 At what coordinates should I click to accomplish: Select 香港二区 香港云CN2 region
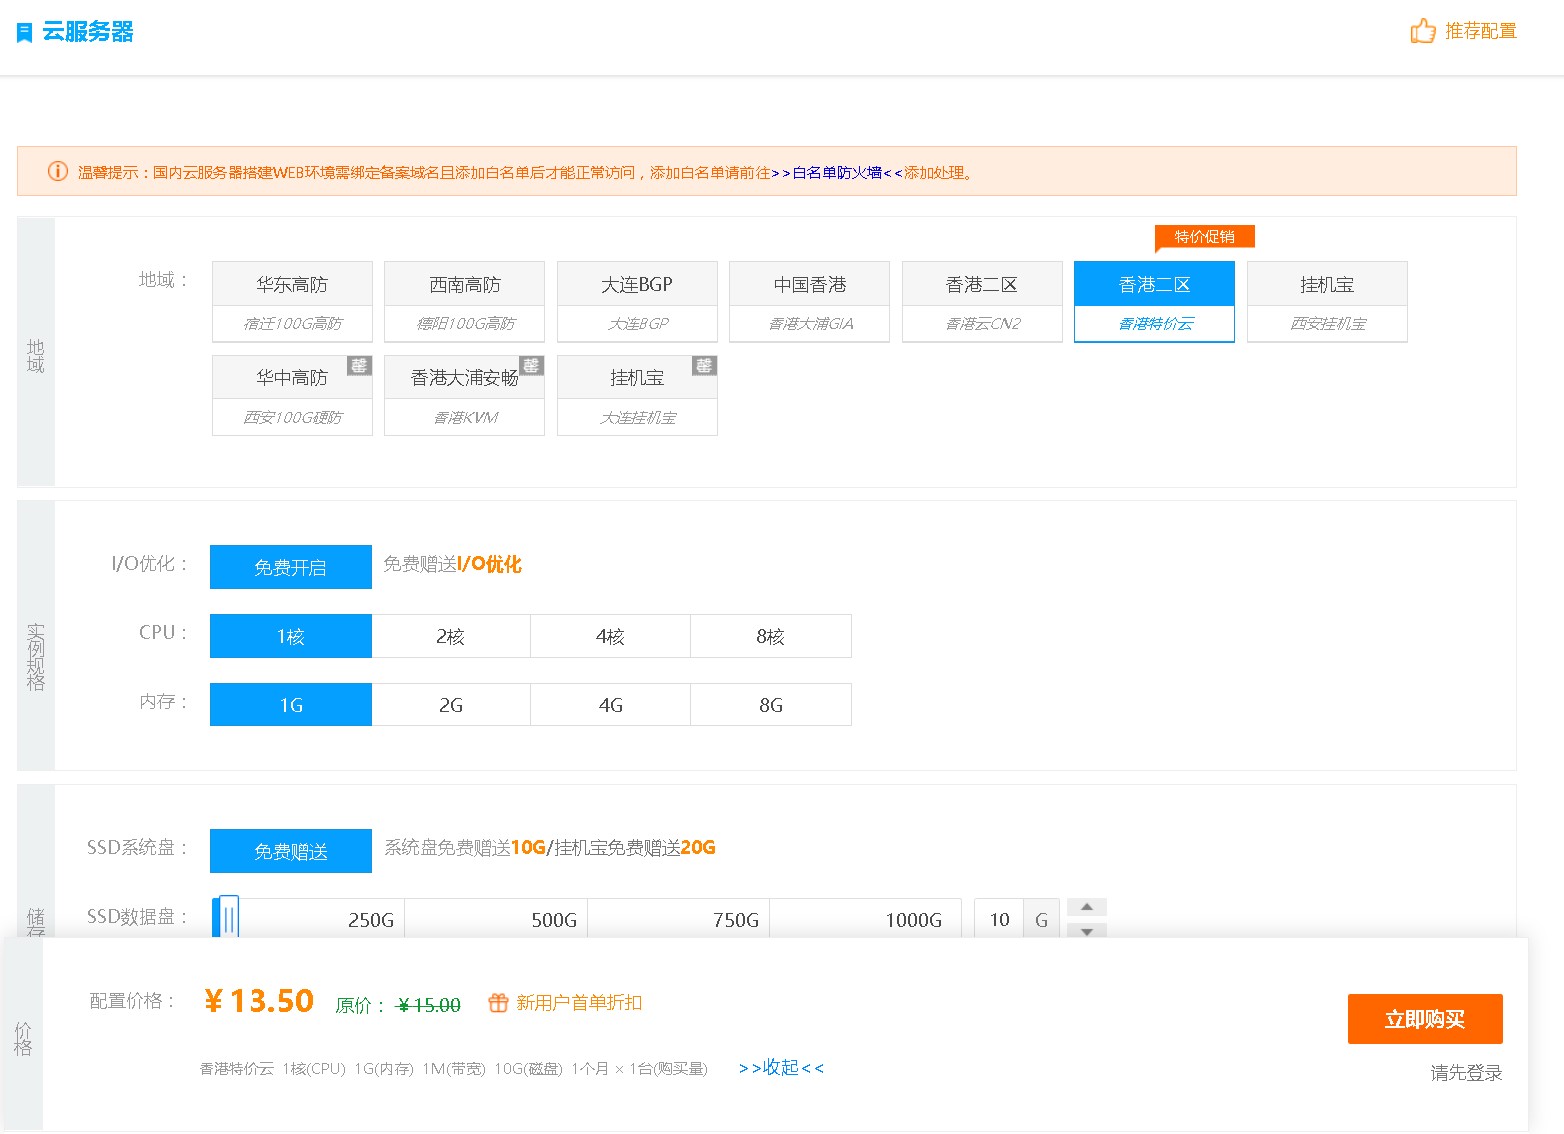pos(982,302)
